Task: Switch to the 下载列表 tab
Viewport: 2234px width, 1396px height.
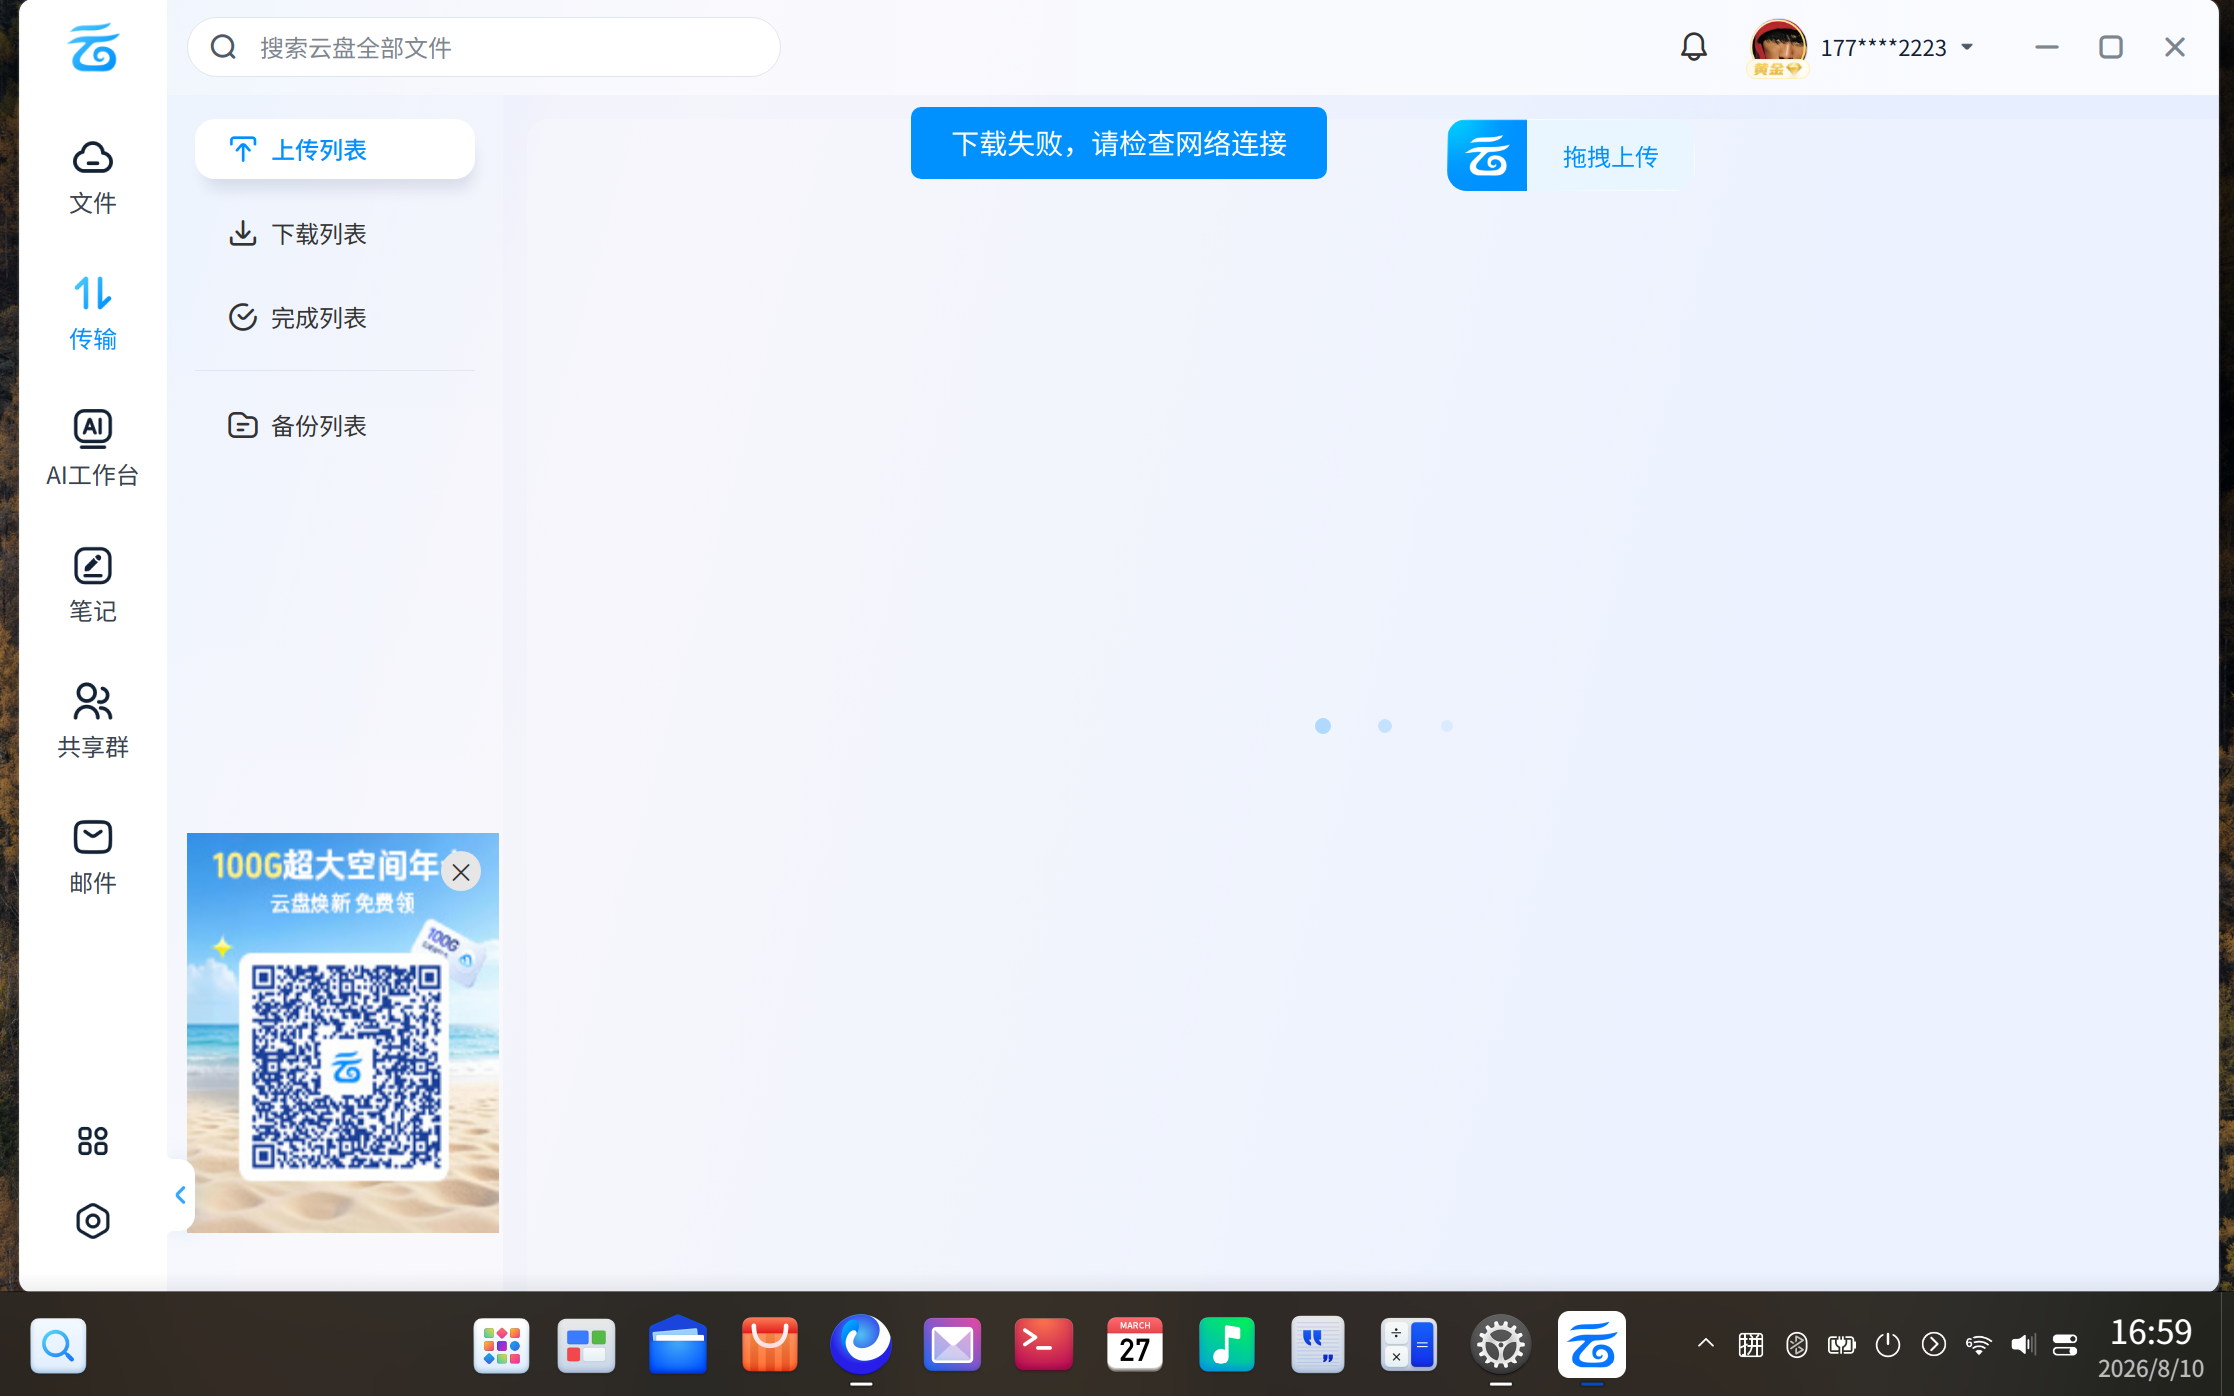Action: point(335,233)
